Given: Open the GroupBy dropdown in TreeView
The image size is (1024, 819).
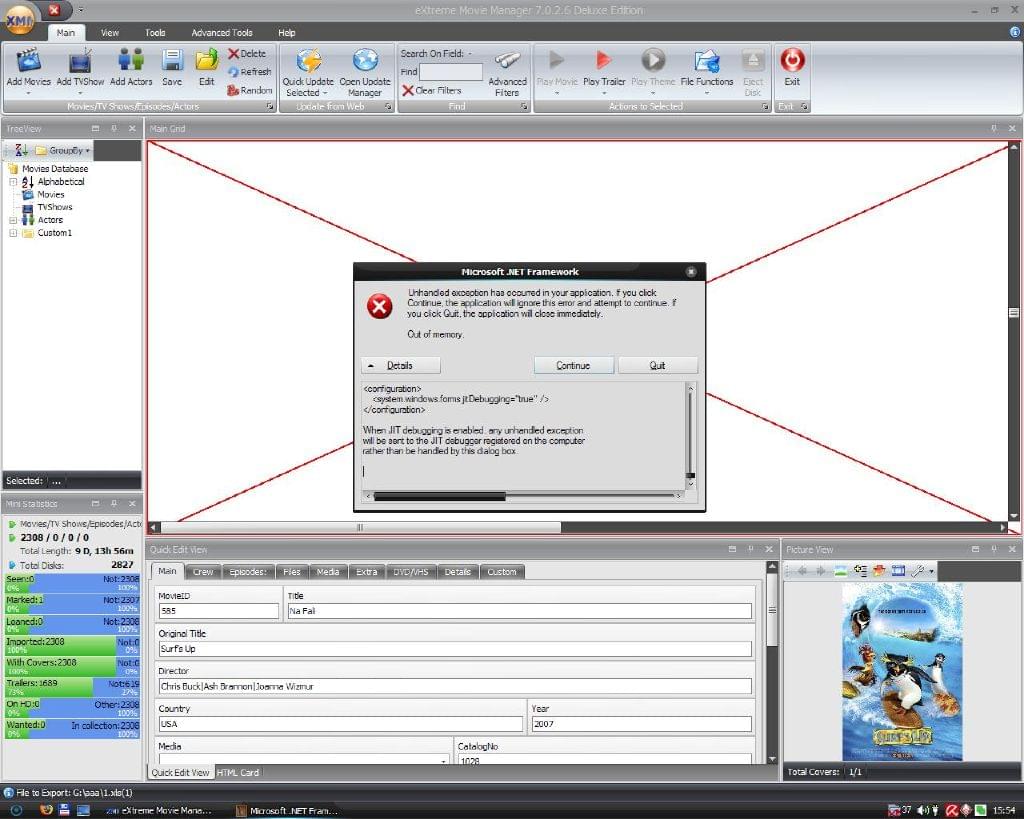Looking at the screenshot, I should click(x=63, y=150).
